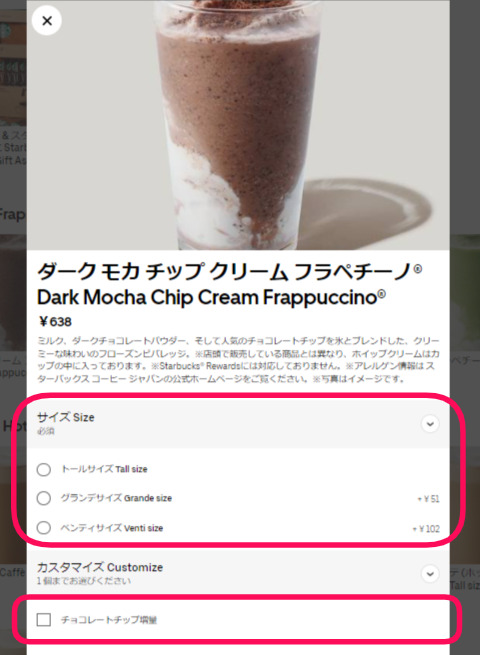Collapse the Size section chevron

(430, 424)
